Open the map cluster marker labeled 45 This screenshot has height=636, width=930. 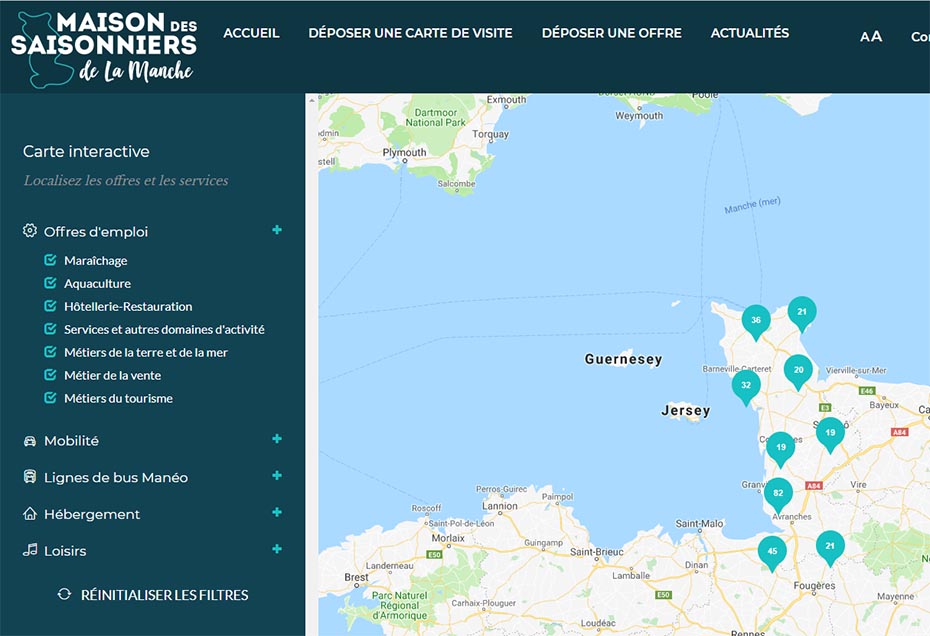point(772,554)
